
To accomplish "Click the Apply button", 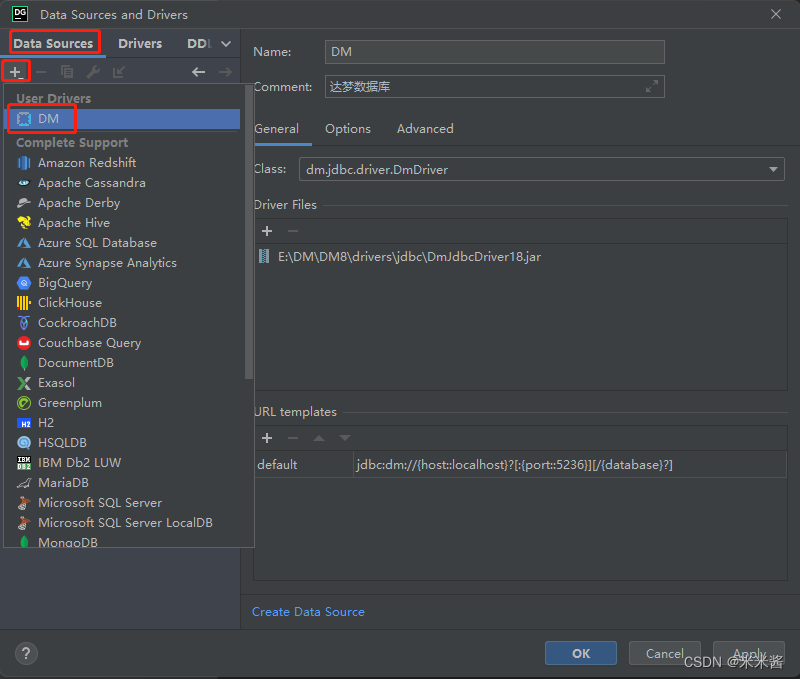I will 748,653.
